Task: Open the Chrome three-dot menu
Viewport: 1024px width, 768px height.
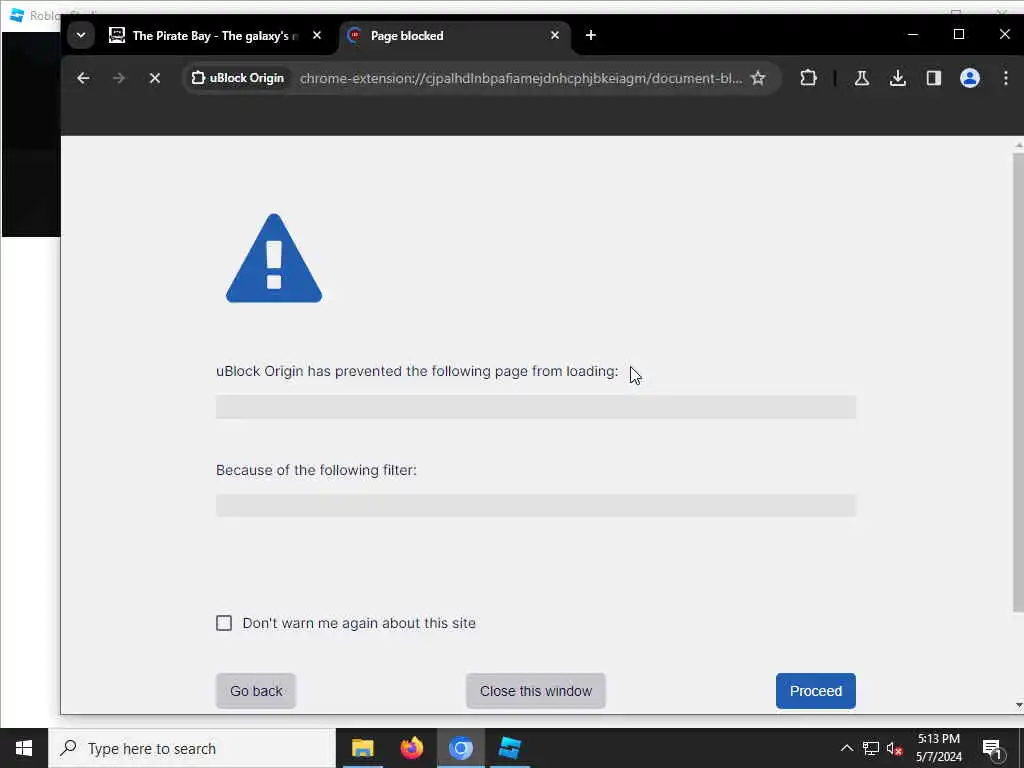Action: [1005, 78]
